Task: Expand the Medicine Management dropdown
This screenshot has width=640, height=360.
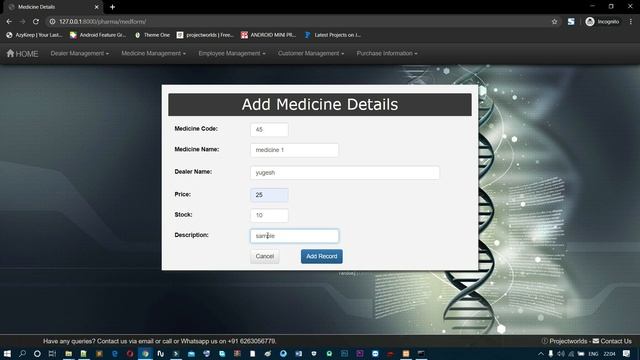Action: tap(153, 53)
